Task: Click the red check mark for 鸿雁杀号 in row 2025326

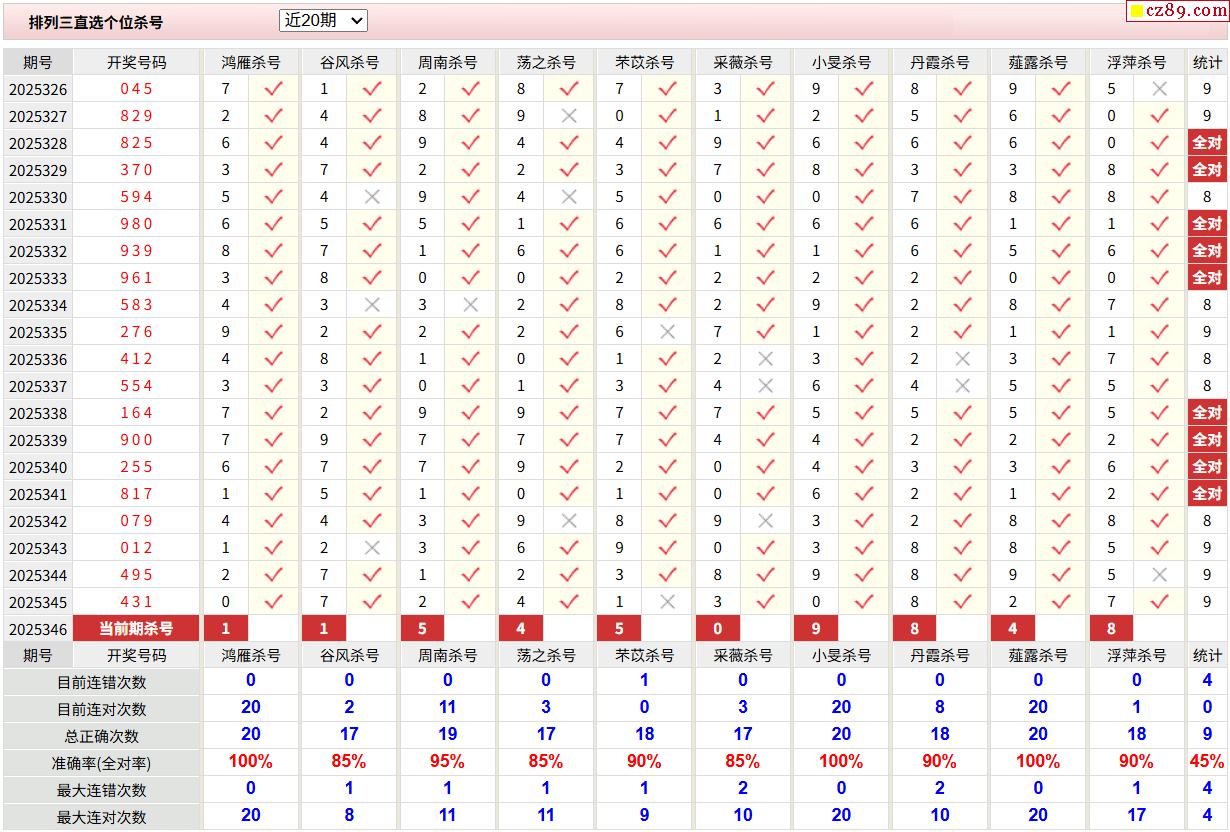Action: coord(273,89)
